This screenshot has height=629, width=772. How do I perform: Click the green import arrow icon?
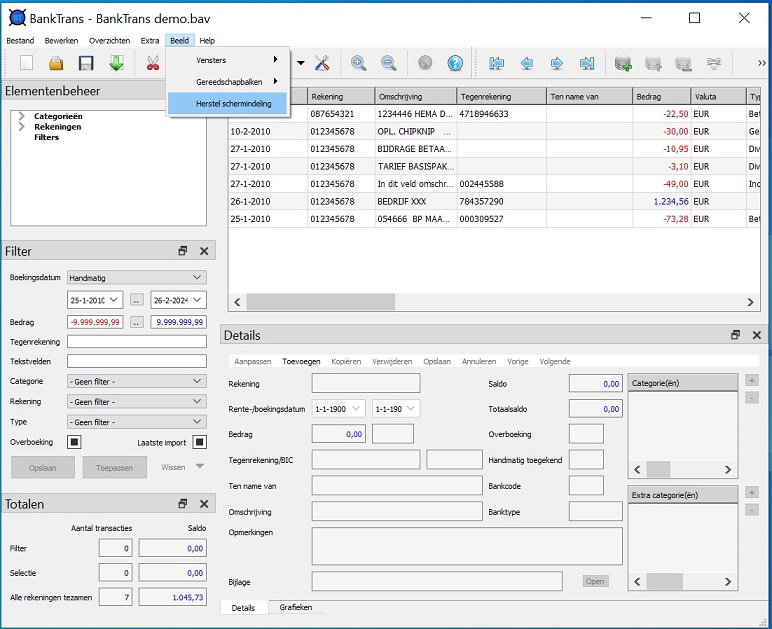[116, 64]
